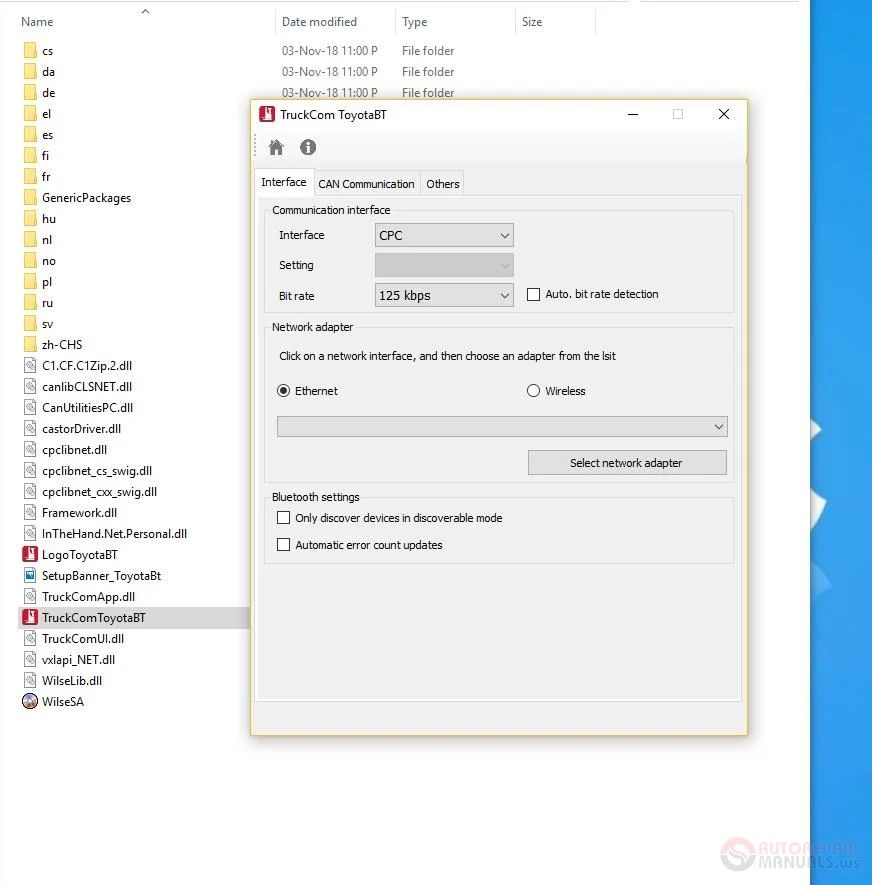Open the Interface CPC dropdown
Screen dimensions: 872x885
(444, 235)
